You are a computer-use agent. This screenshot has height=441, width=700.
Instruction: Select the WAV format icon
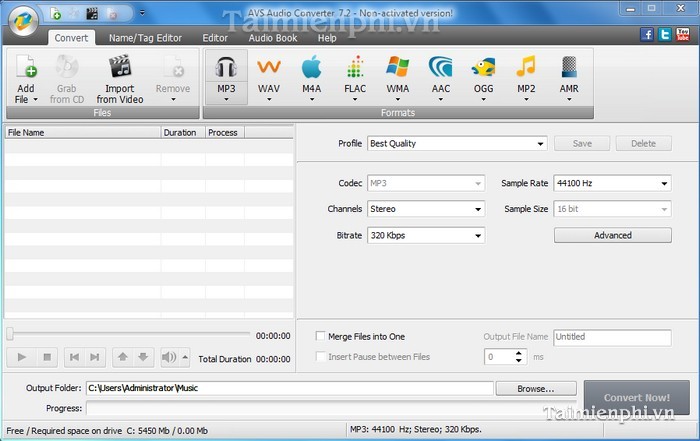(269, 67)
